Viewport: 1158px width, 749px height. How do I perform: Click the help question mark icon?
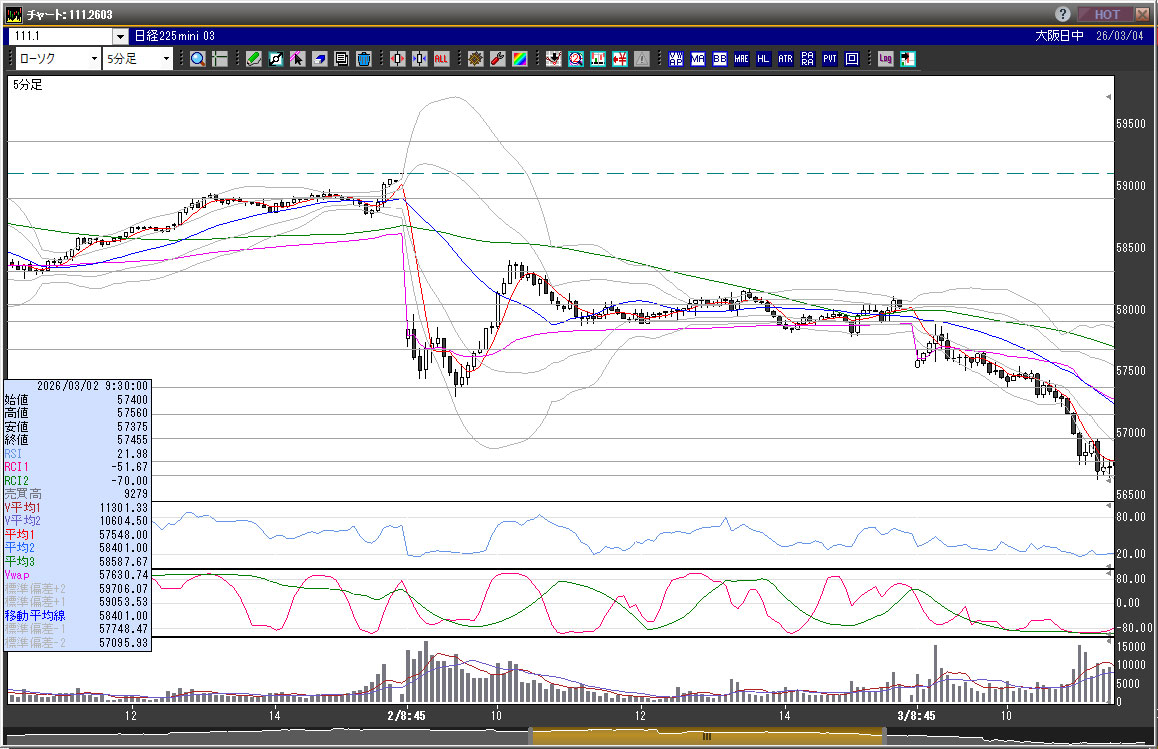point(1062,14)
